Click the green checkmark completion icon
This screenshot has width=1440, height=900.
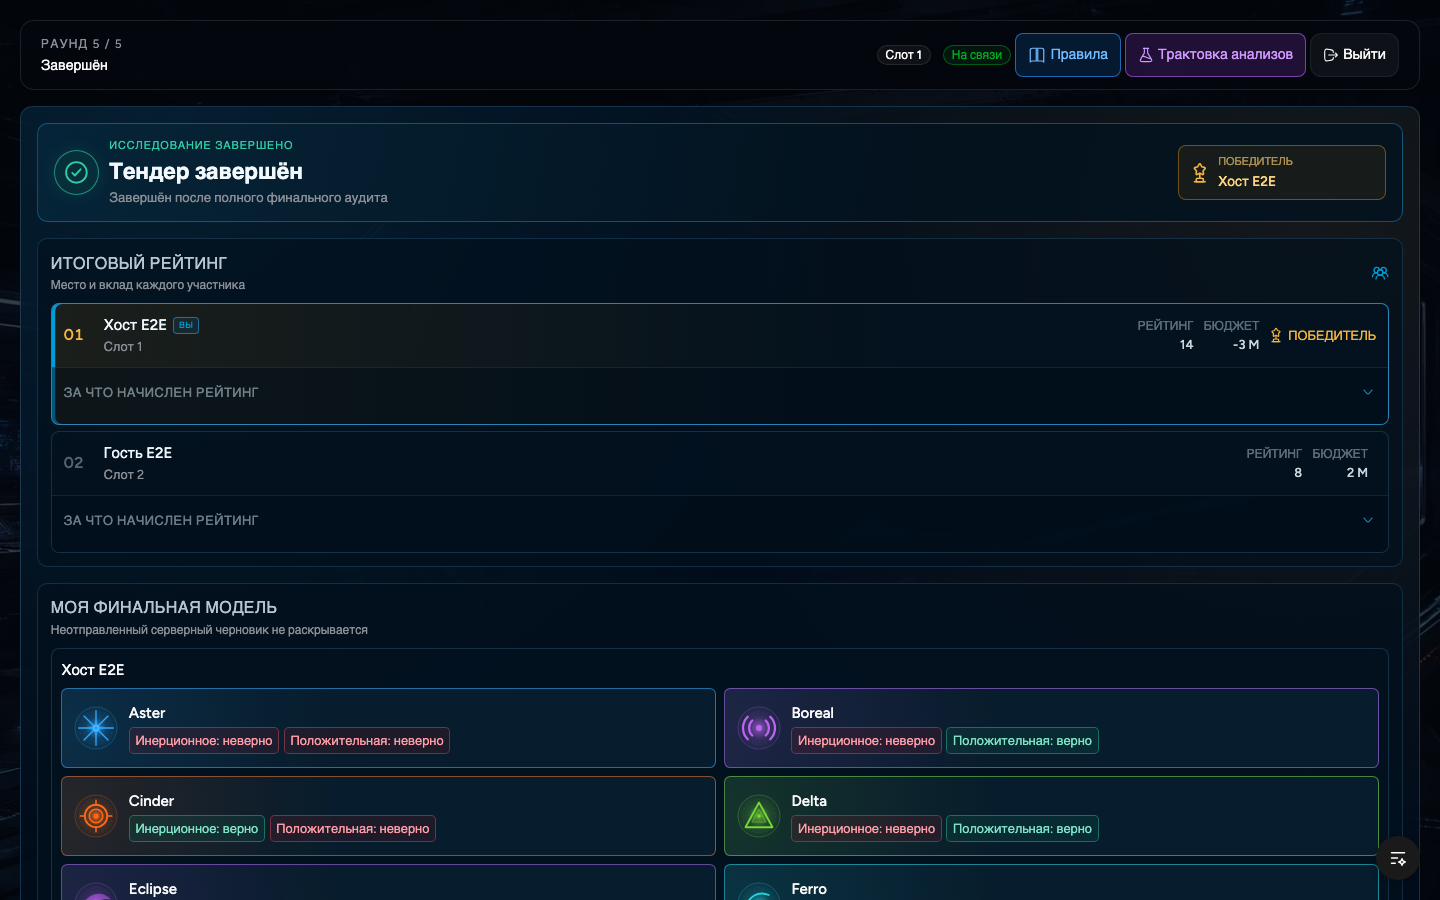click(x=76, y=172)
